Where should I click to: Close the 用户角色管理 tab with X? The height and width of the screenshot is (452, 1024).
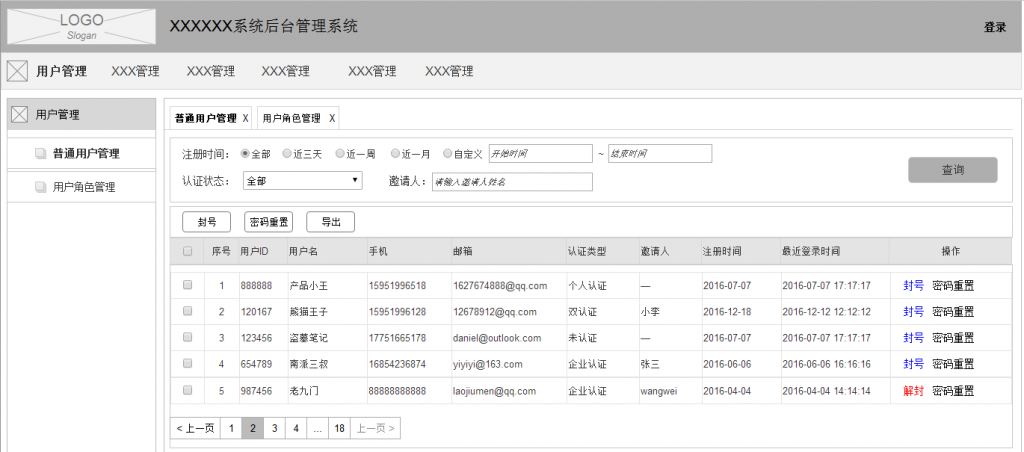coord(333,118)
